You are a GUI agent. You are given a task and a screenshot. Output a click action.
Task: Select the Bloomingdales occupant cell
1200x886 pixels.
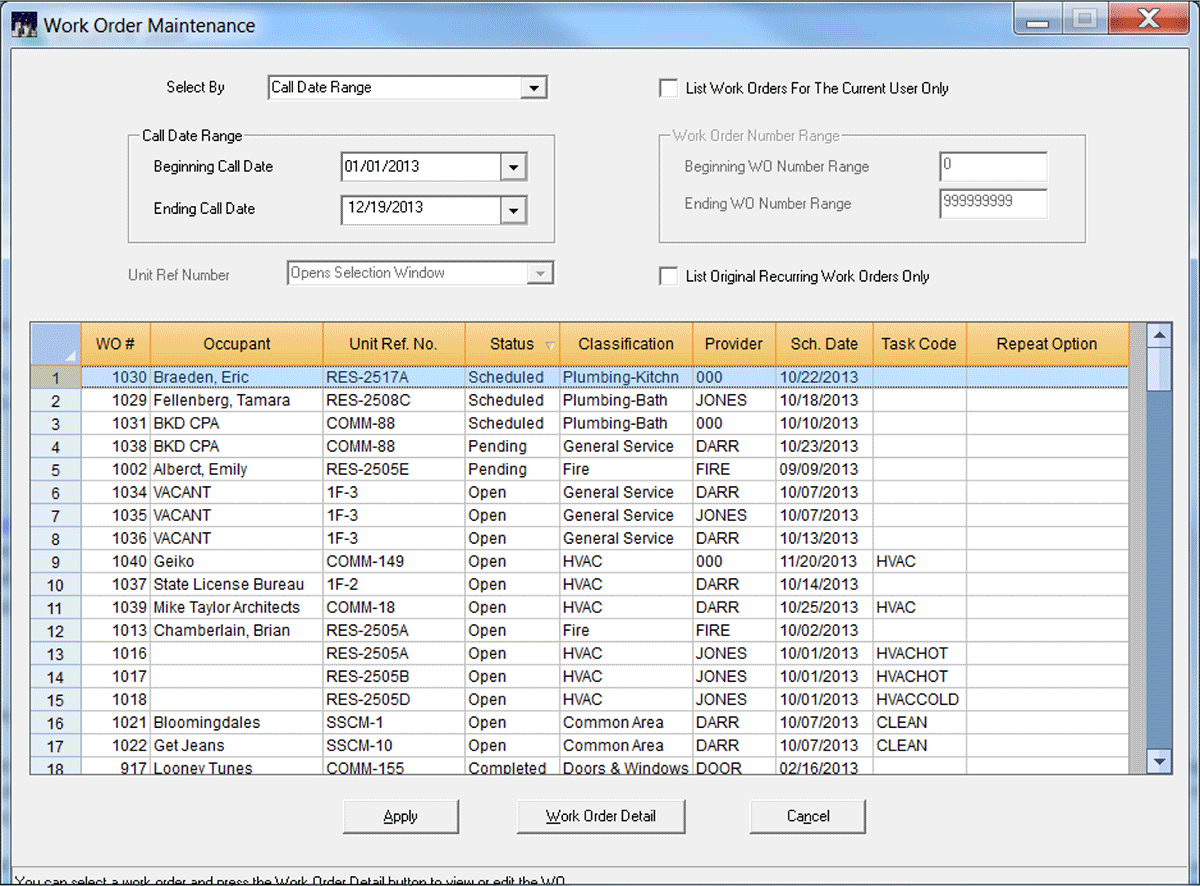point(237,723)
